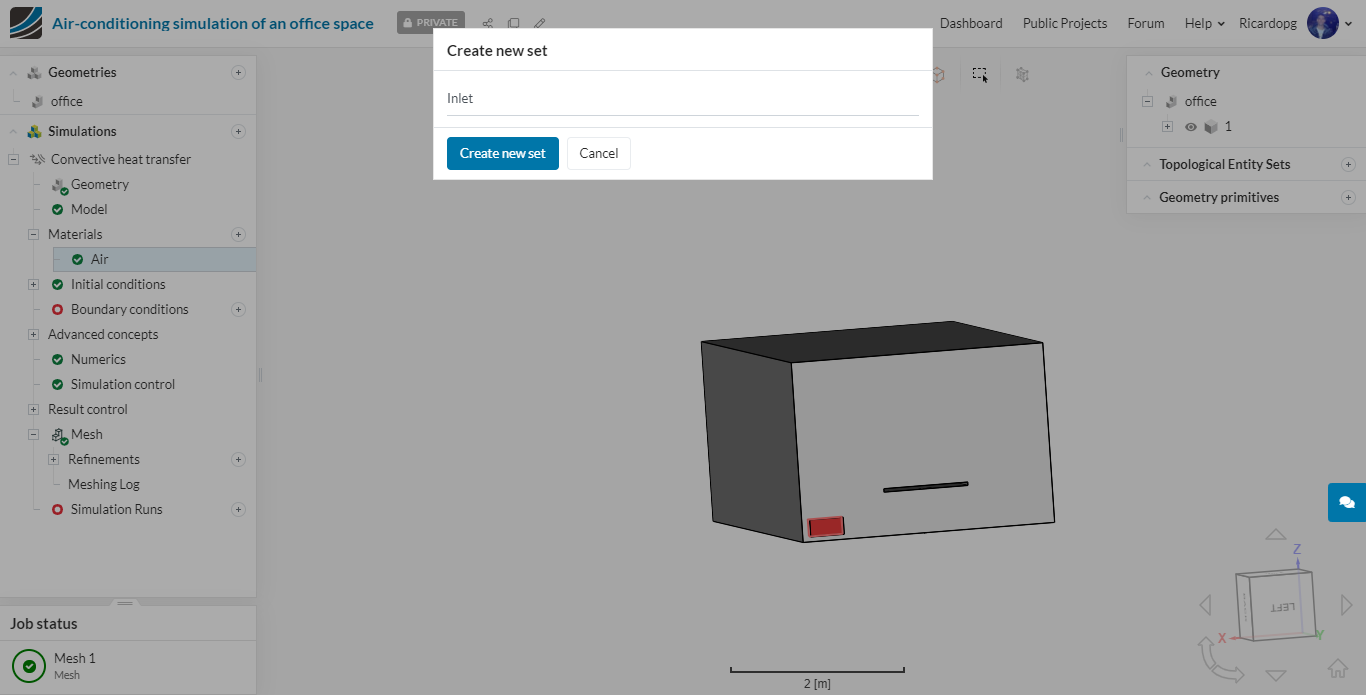Collapse the Geometry panel header
This screenshot has height=695, width=1366.
click(1147, 72)
